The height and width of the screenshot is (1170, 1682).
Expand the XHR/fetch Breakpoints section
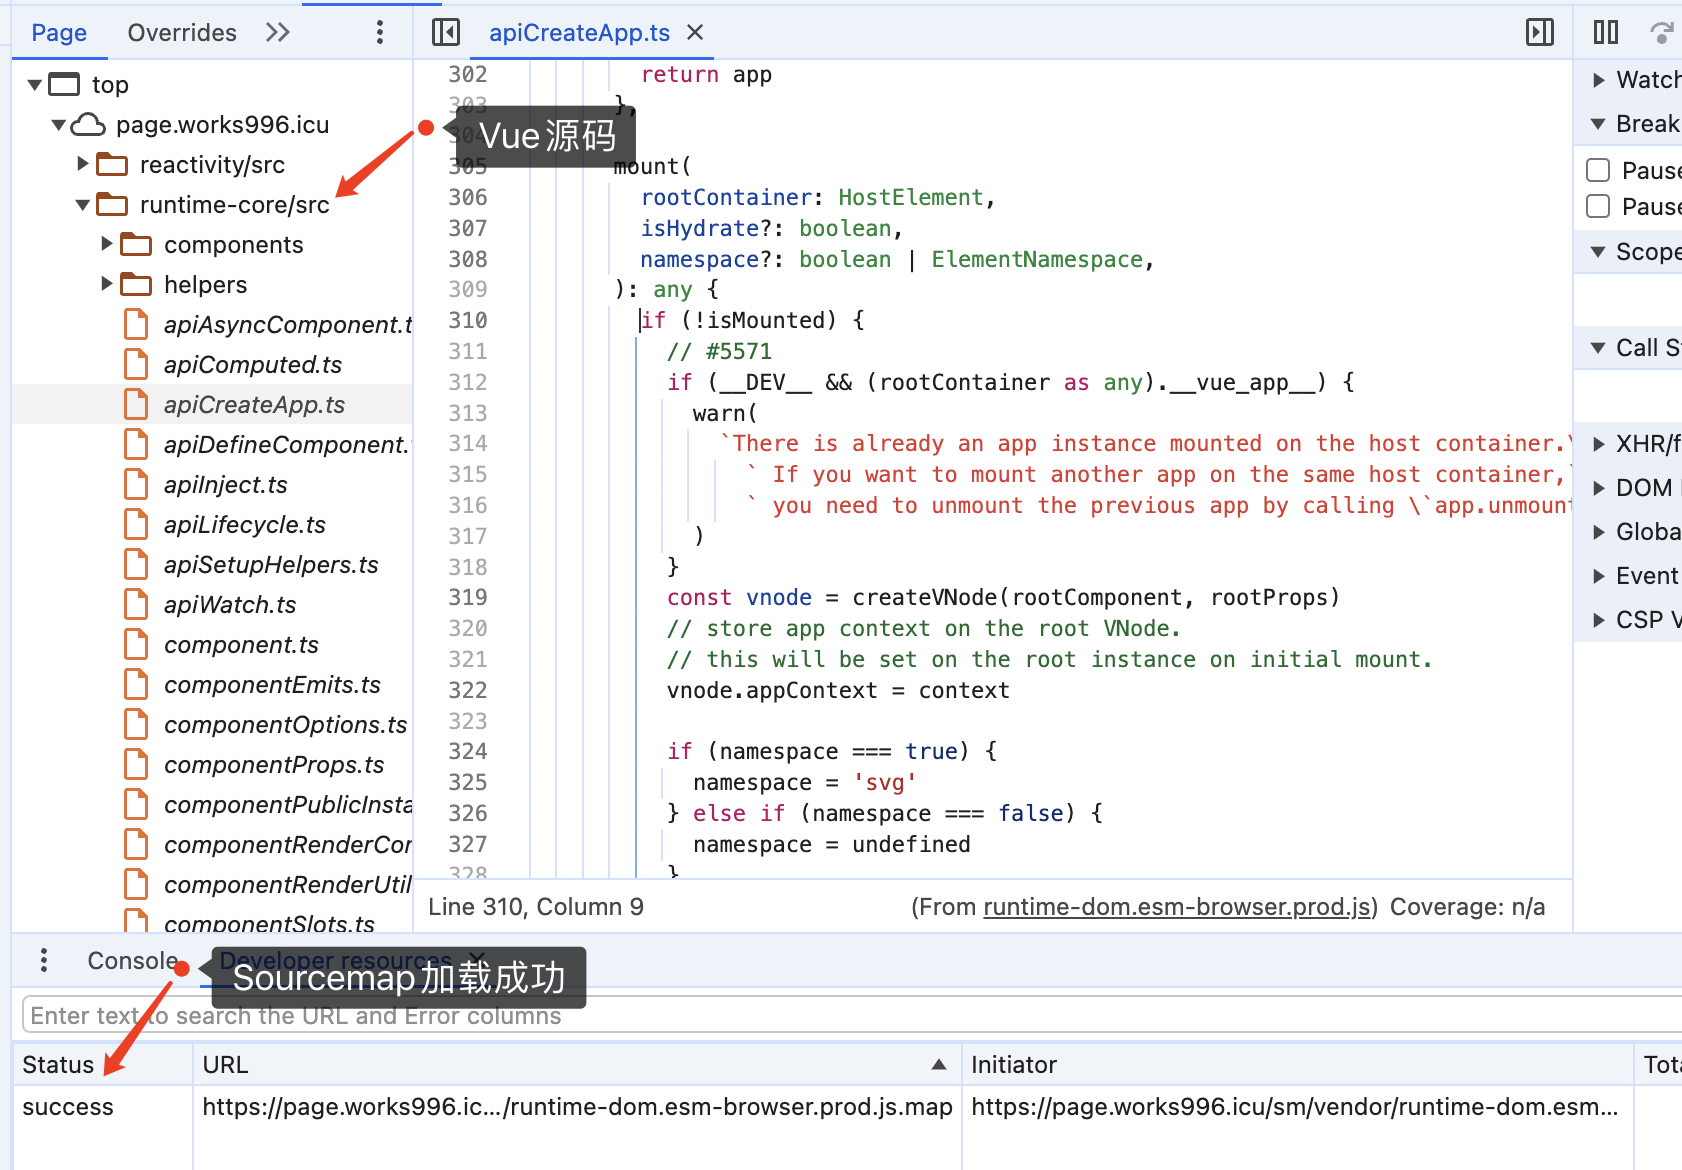[1598, 443]
